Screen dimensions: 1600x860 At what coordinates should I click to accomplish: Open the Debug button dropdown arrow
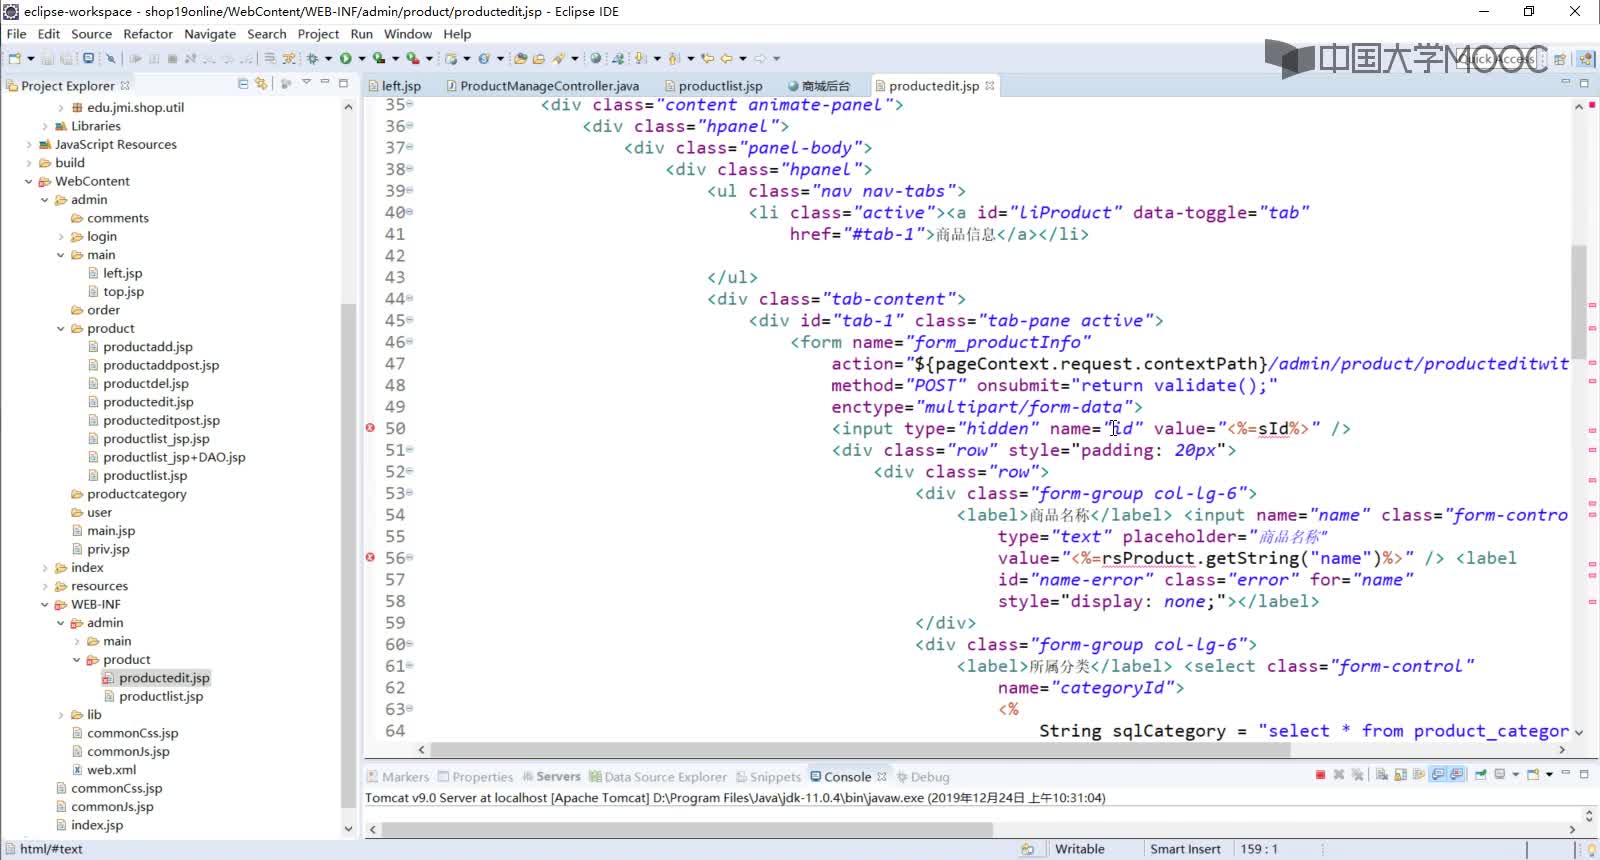point(328,59)
